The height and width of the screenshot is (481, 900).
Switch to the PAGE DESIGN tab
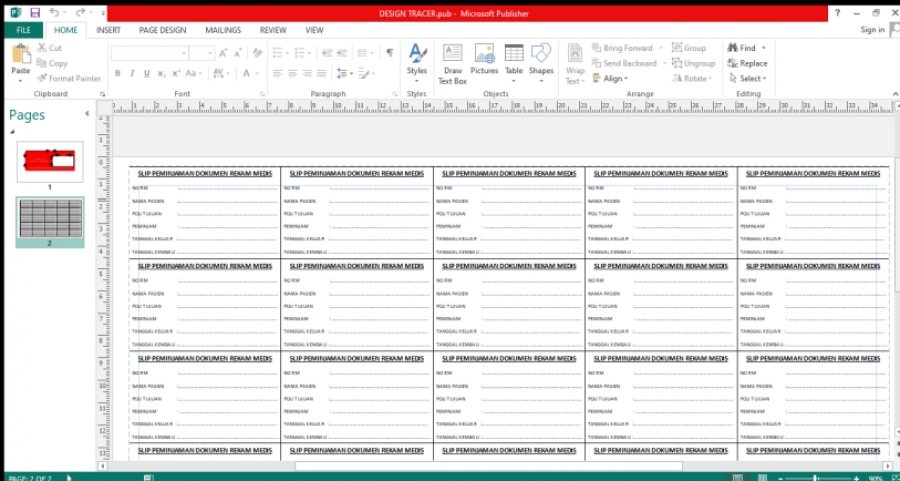pos(162,30)
